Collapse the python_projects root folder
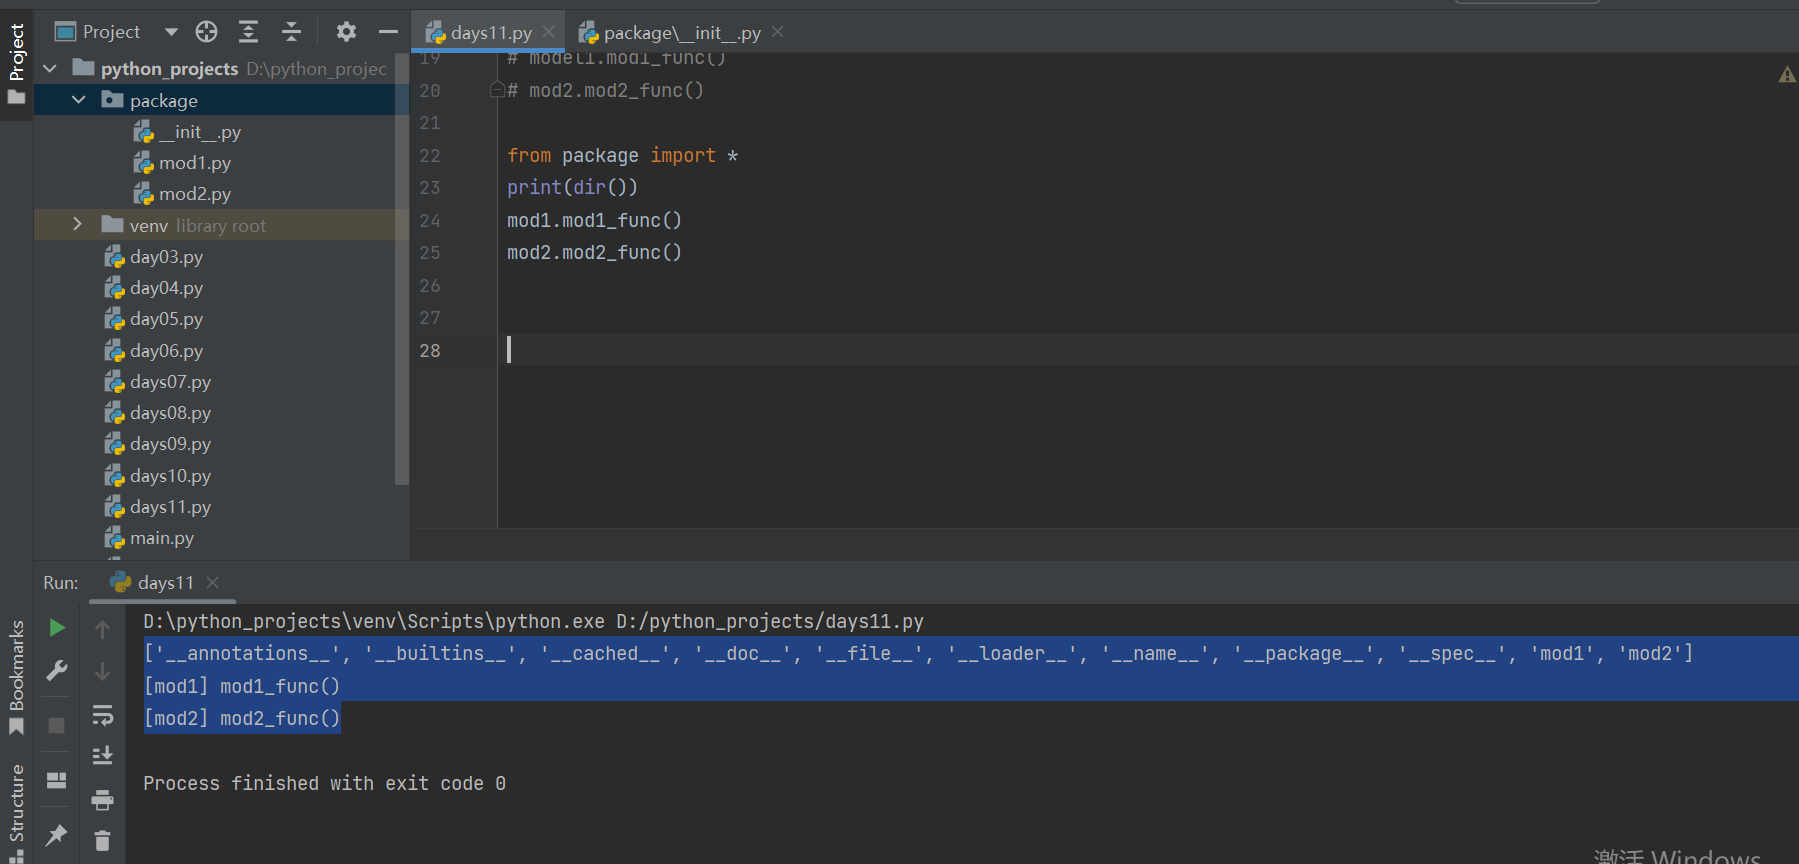 (x=50, y=69)
